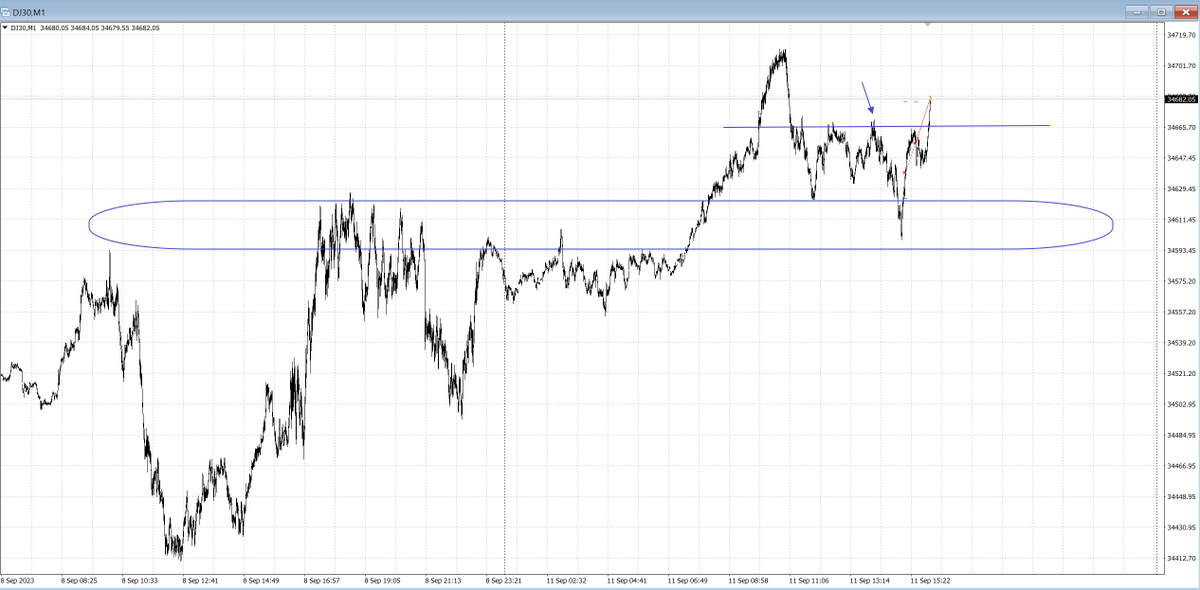
Task: Restore the DJ30,M1 chart window size
Action: click(1163, 11)
